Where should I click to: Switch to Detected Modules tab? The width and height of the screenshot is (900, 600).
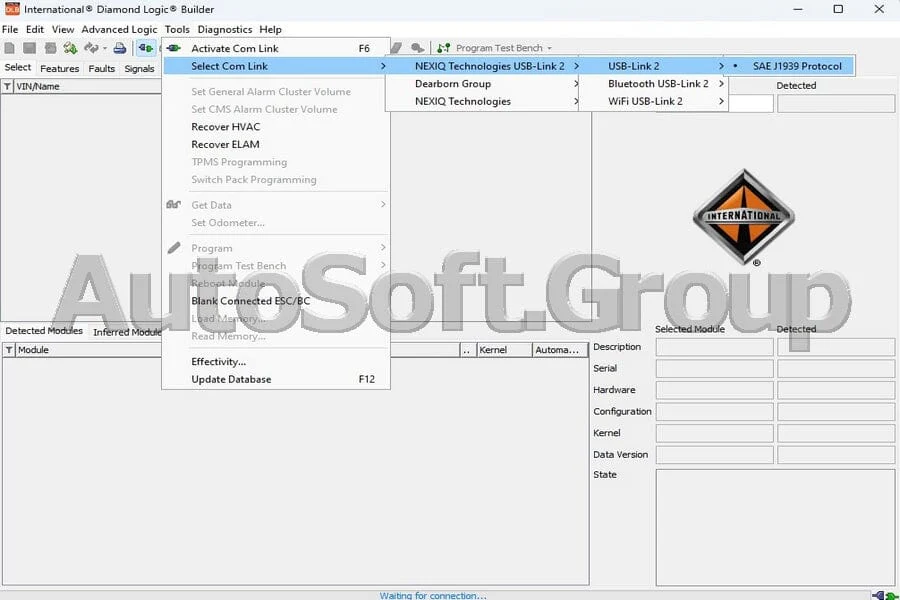(44, 331)
